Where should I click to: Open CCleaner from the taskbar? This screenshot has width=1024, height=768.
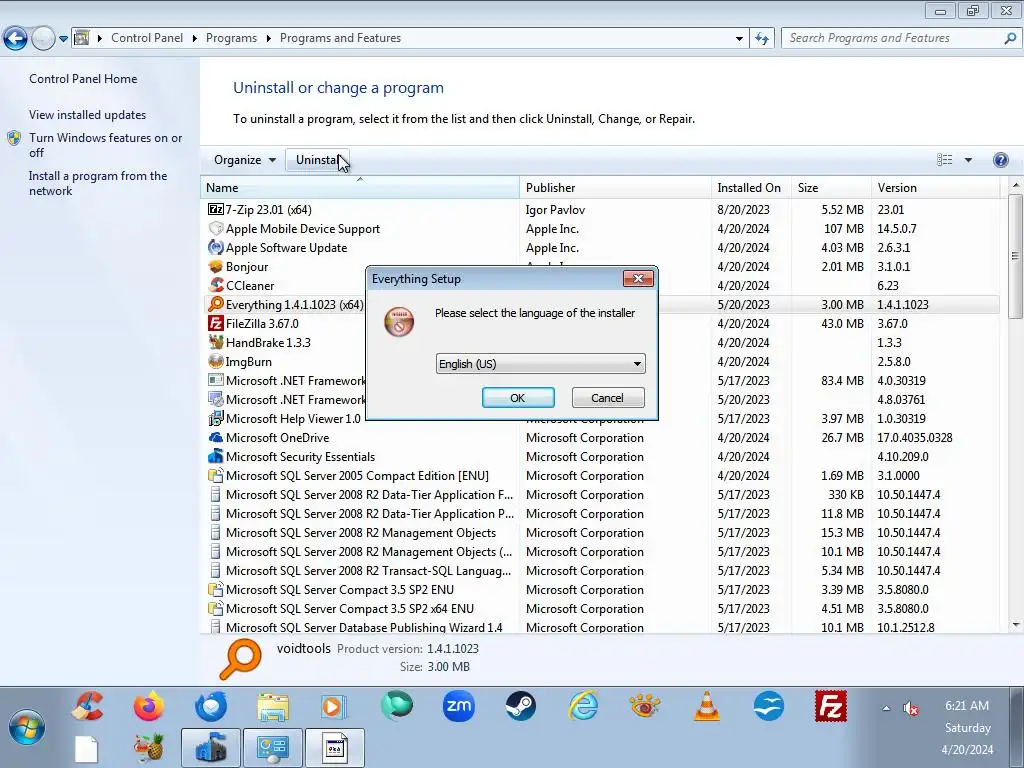[x=88, y=706]
